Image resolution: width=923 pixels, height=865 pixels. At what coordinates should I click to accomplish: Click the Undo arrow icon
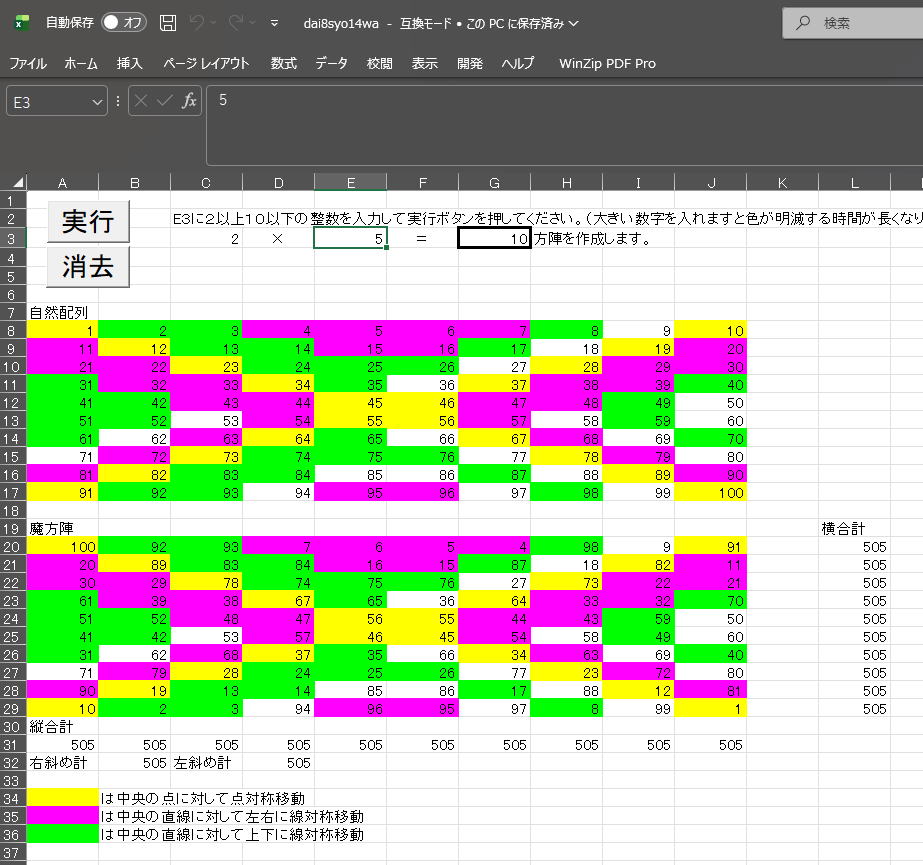pos(198,23)
